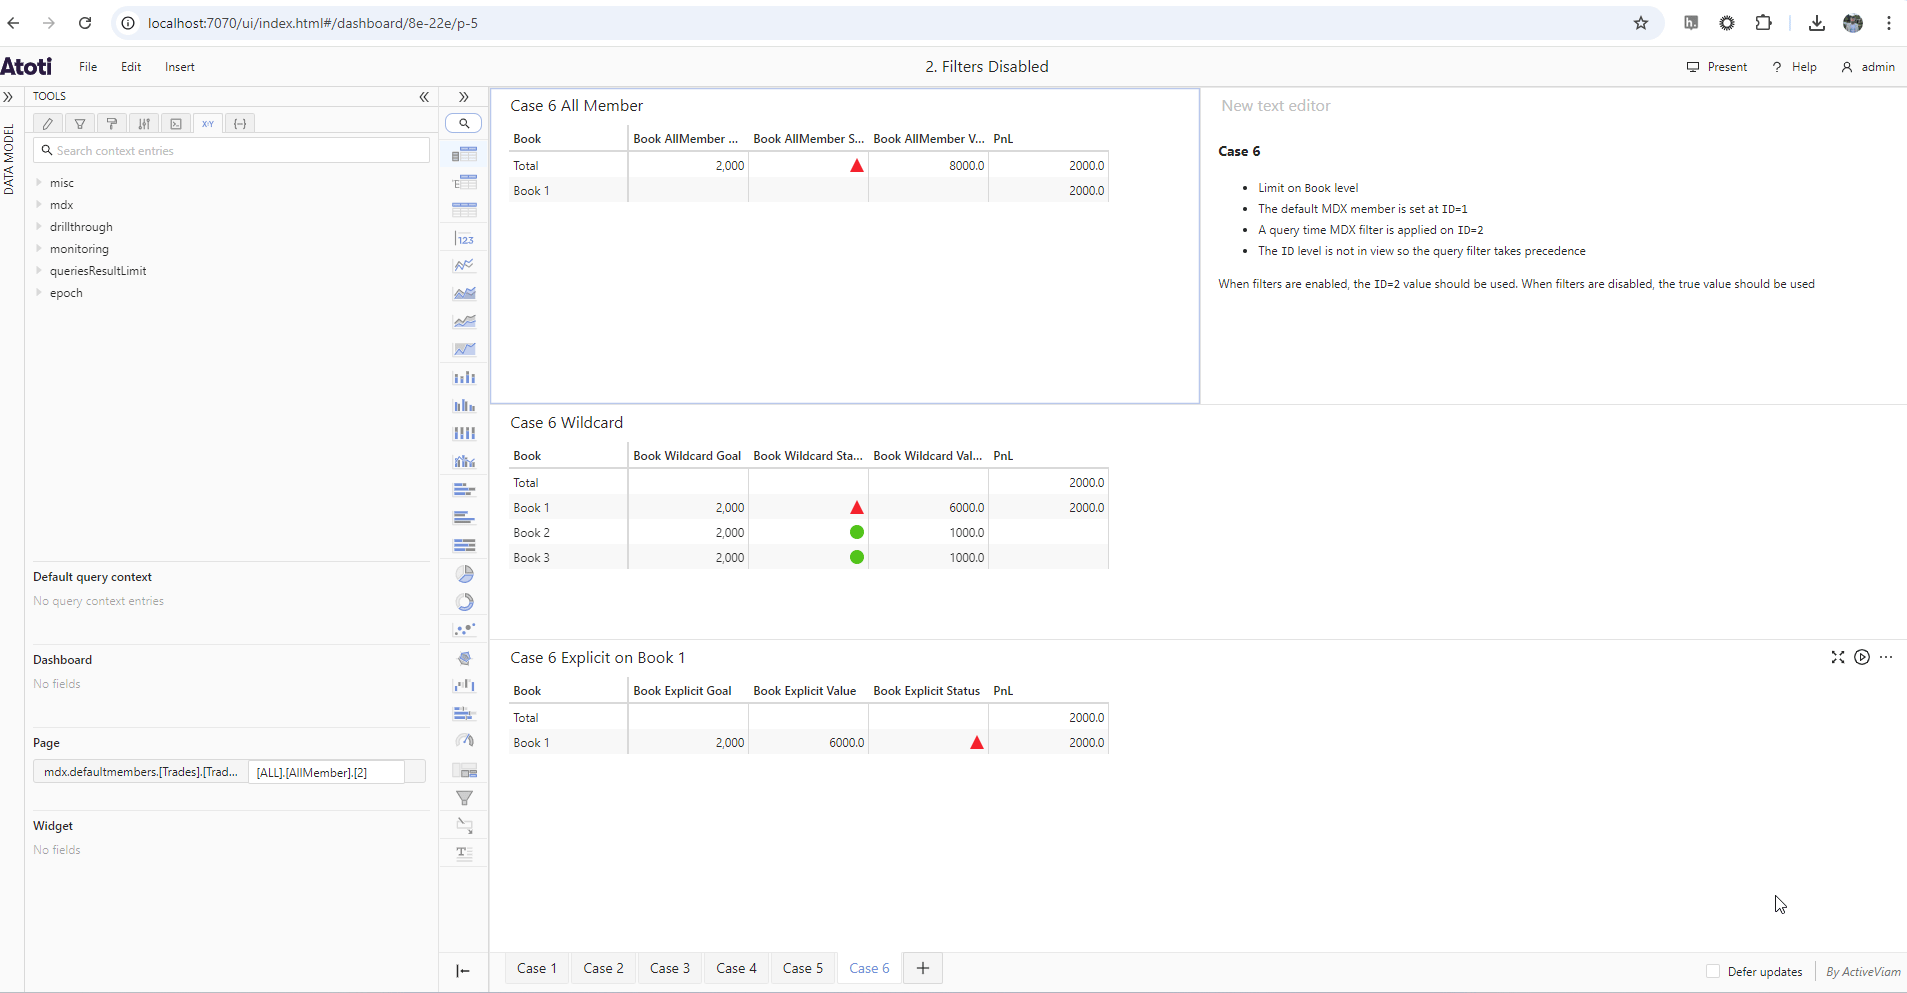This screenshot has width=1907, height=993.
Task: Select the KPI 123 widget icon
Action: [x=464, y=238]
